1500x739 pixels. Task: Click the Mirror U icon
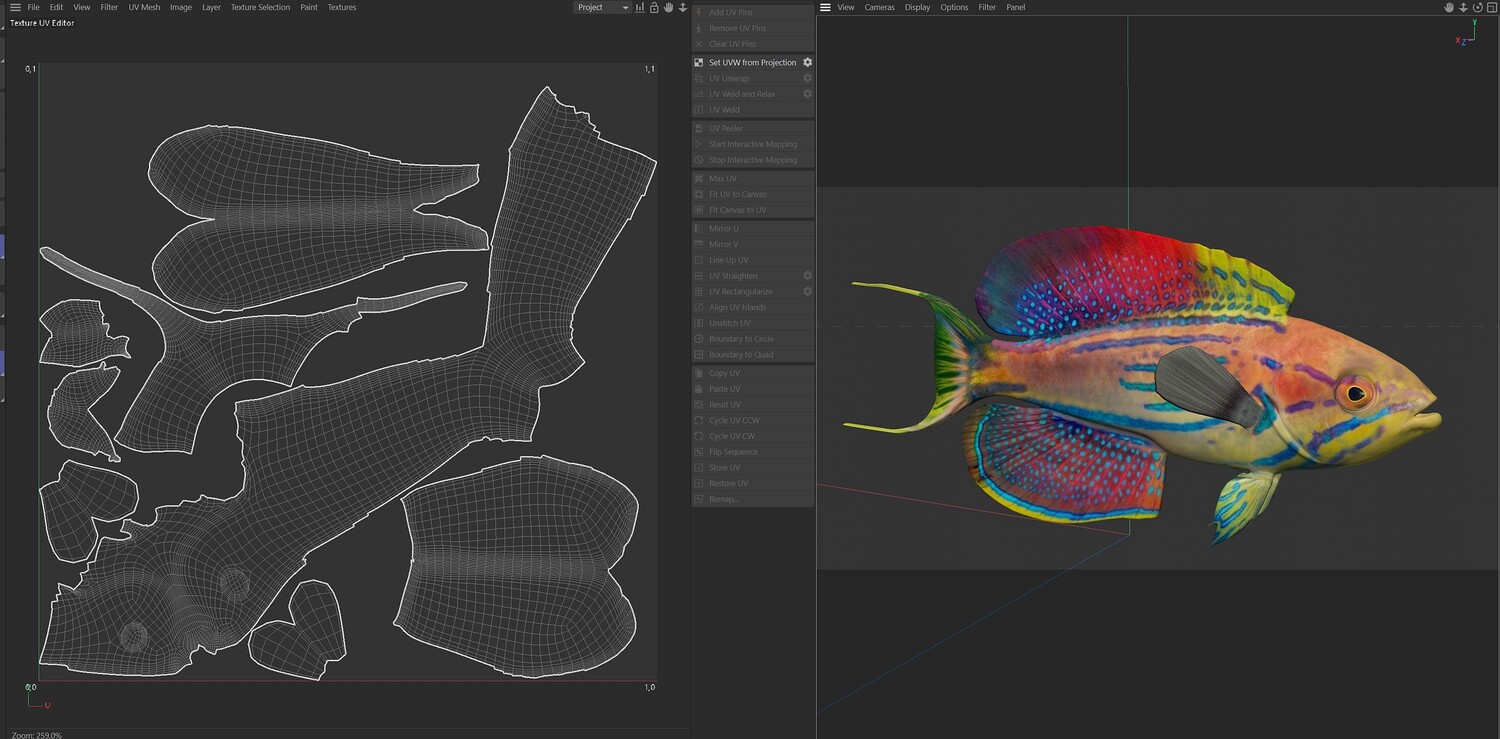point(699,228)
